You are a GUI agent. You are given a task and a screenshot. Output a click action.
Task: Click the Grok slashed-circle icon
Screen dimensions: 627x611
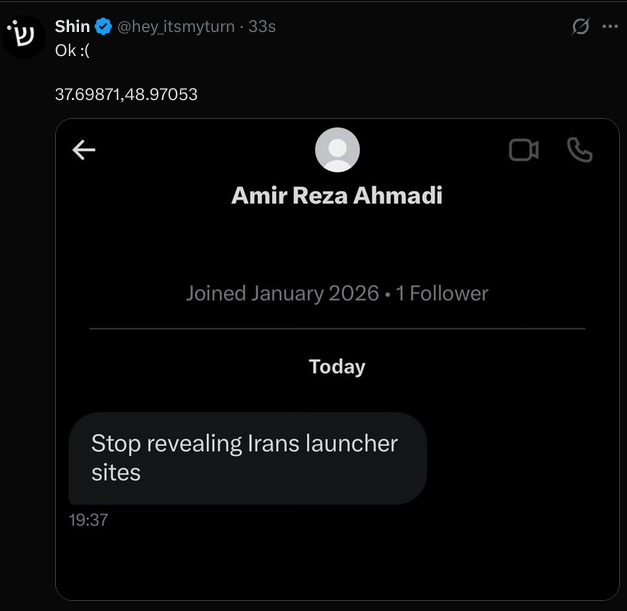[x=580, y=26]
